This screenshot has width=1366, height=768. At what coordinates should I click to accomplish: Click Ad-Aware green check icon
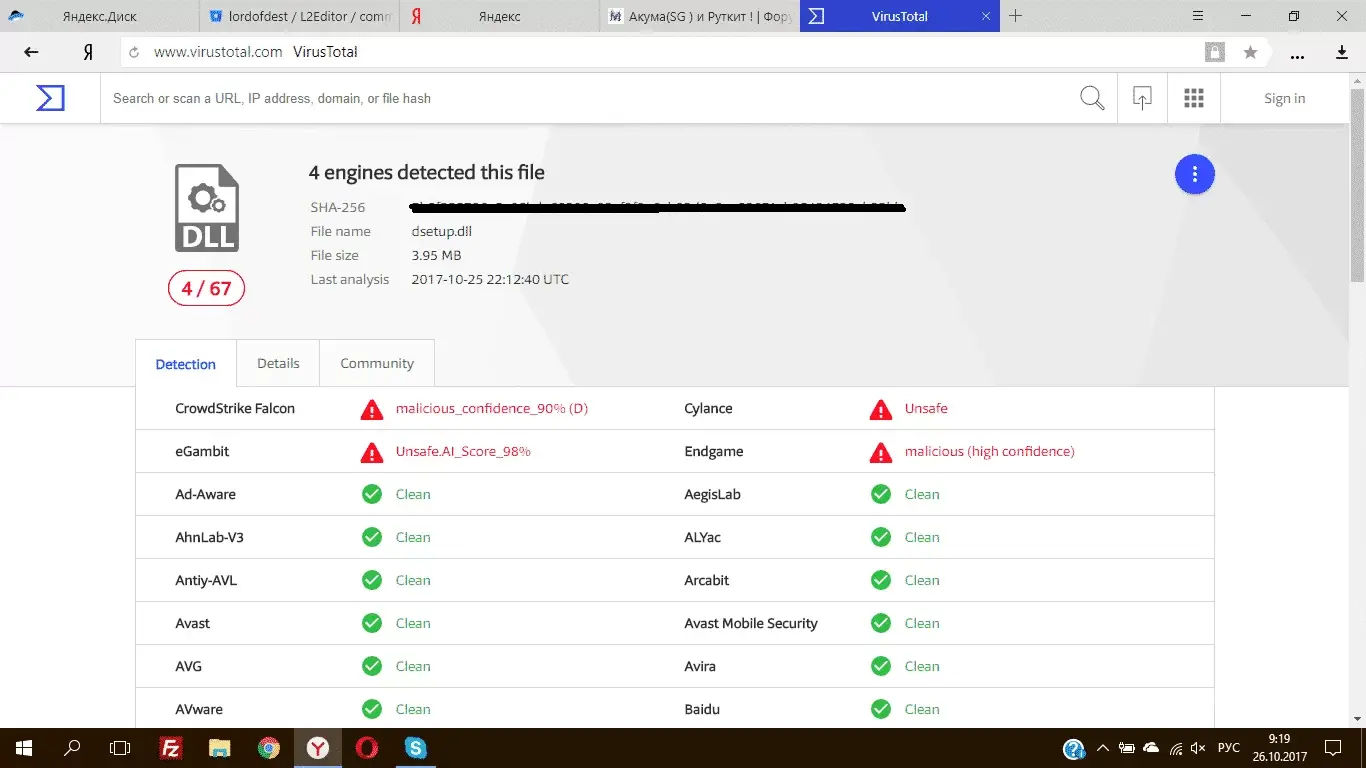point(372,494)
